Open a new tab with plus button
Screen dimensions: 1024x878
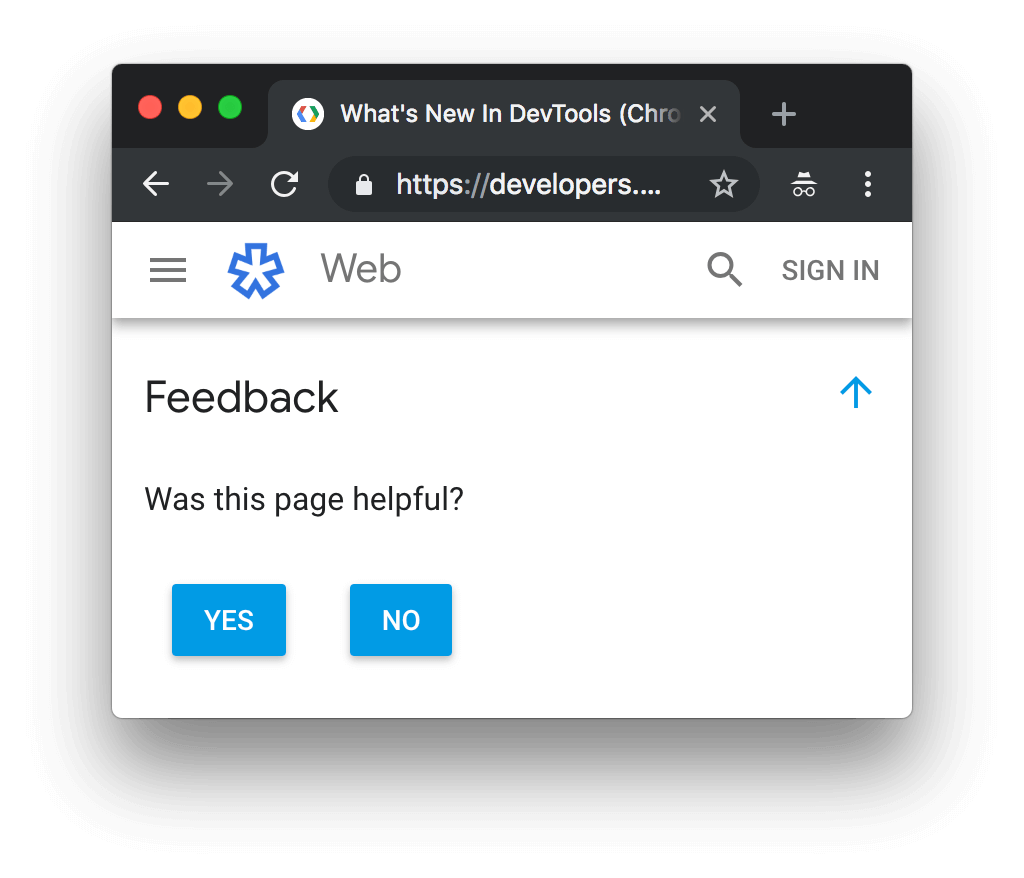784,114
